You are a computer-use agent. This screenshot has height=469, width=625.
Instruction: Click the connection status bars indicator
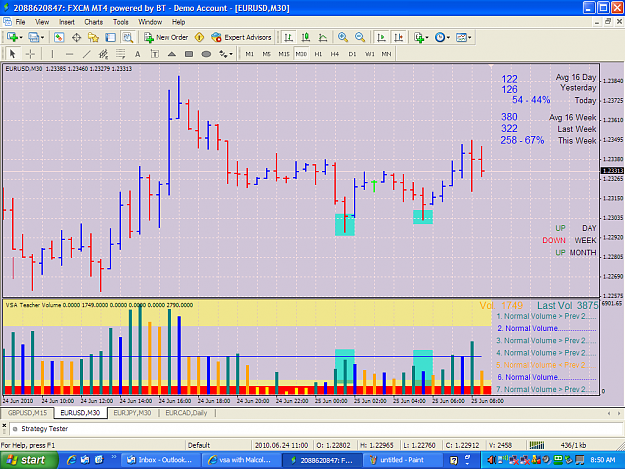tap(537, 445)
